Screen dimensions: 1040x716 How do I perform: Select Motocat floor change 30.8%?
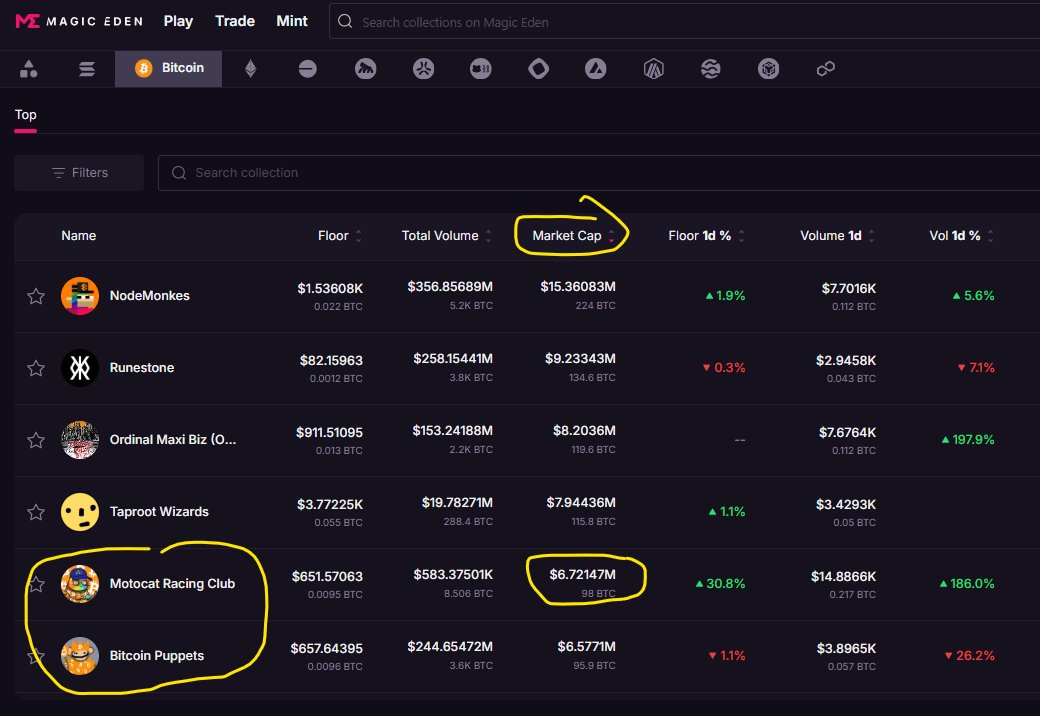[x=720, y=584]
